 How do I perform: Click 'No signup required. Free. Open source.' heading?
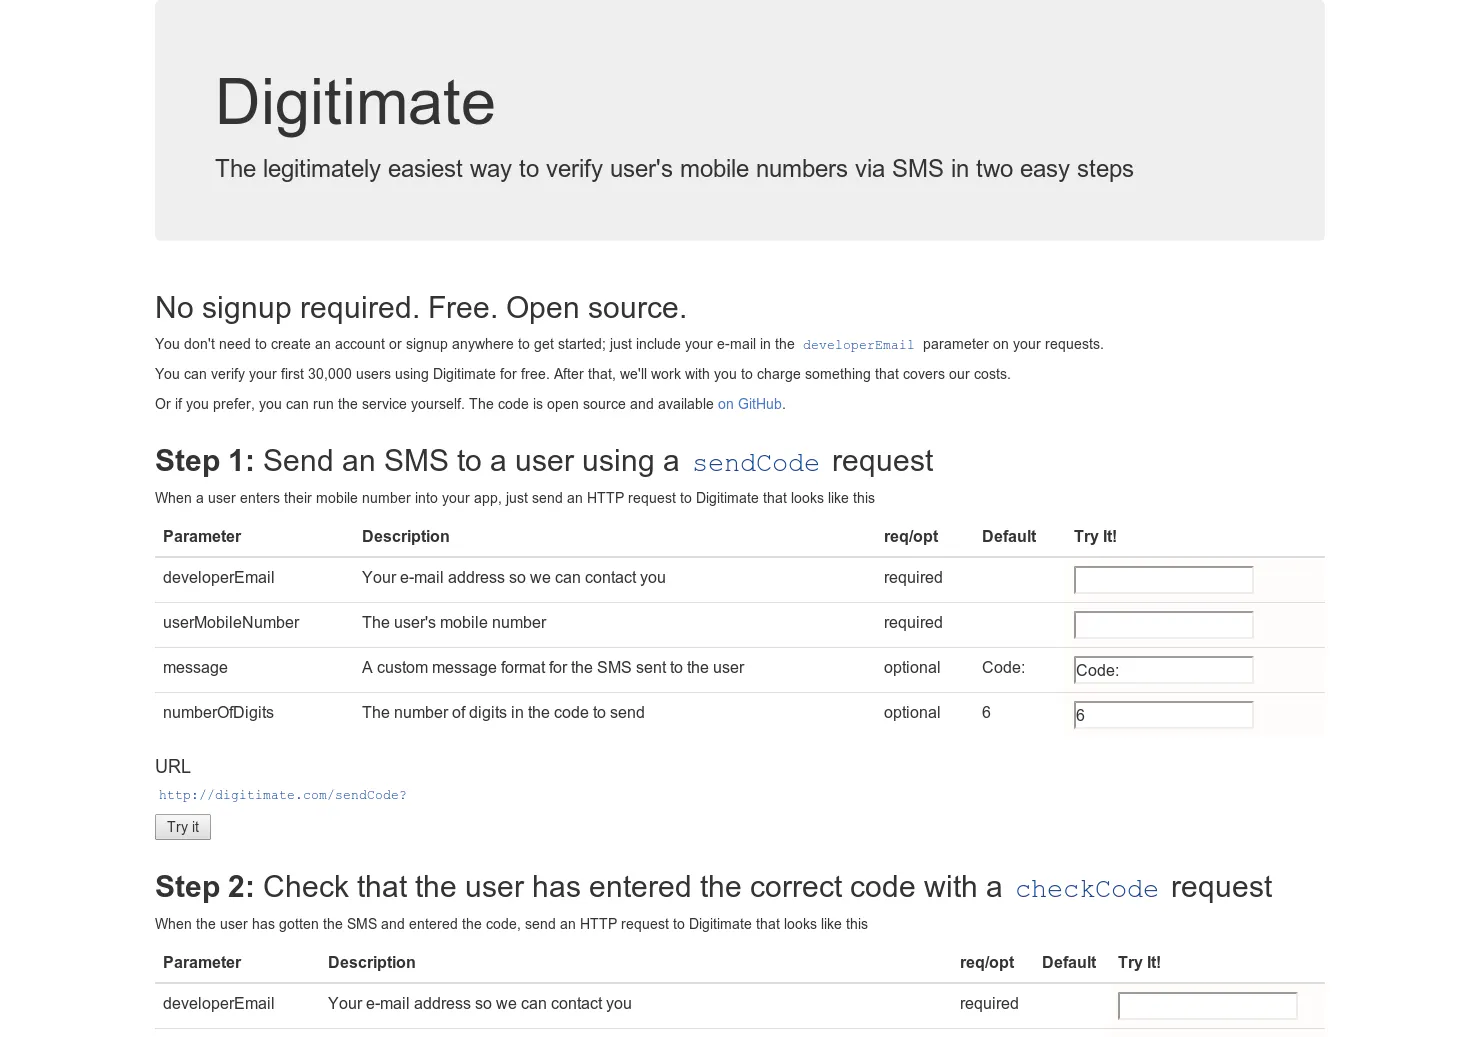(x=421, y=308)
